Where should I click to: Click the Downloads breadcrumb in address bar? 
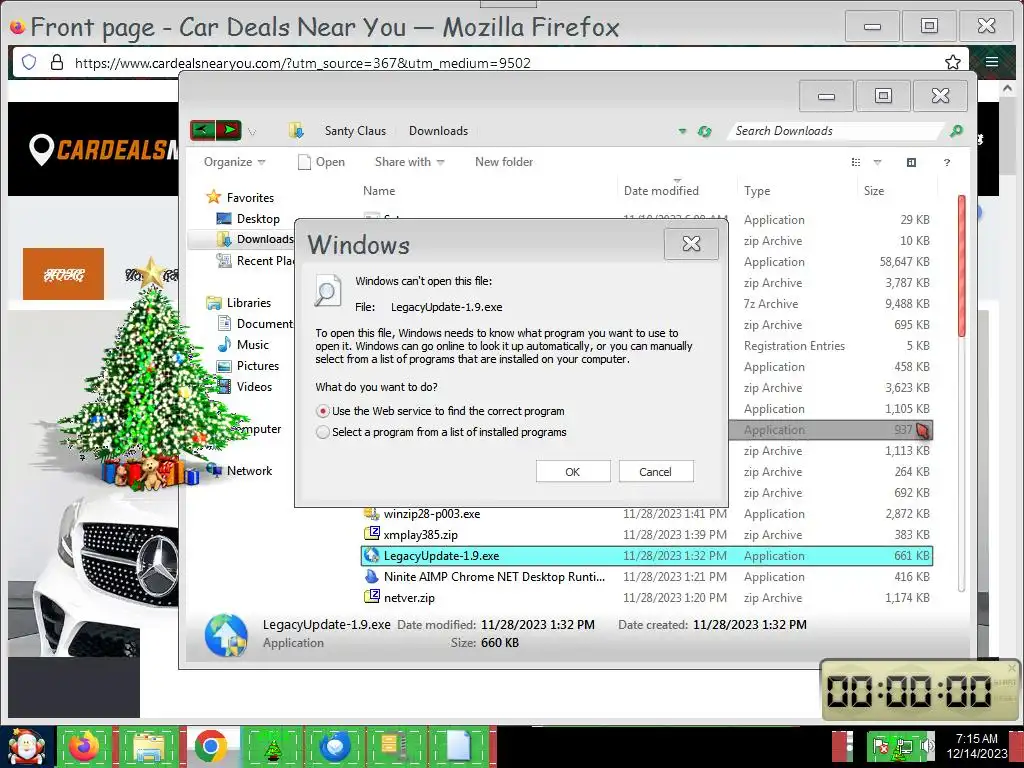click(x=438, y=131)
